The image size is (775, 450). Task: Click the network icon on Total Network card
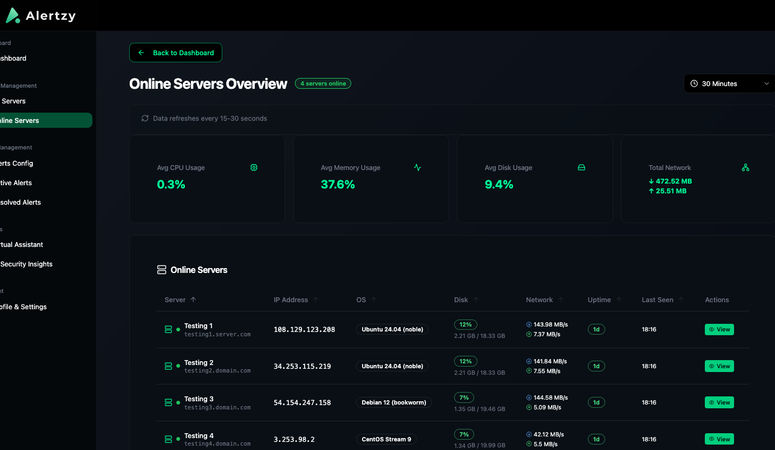pyautogui.click(x=745, y=168)
